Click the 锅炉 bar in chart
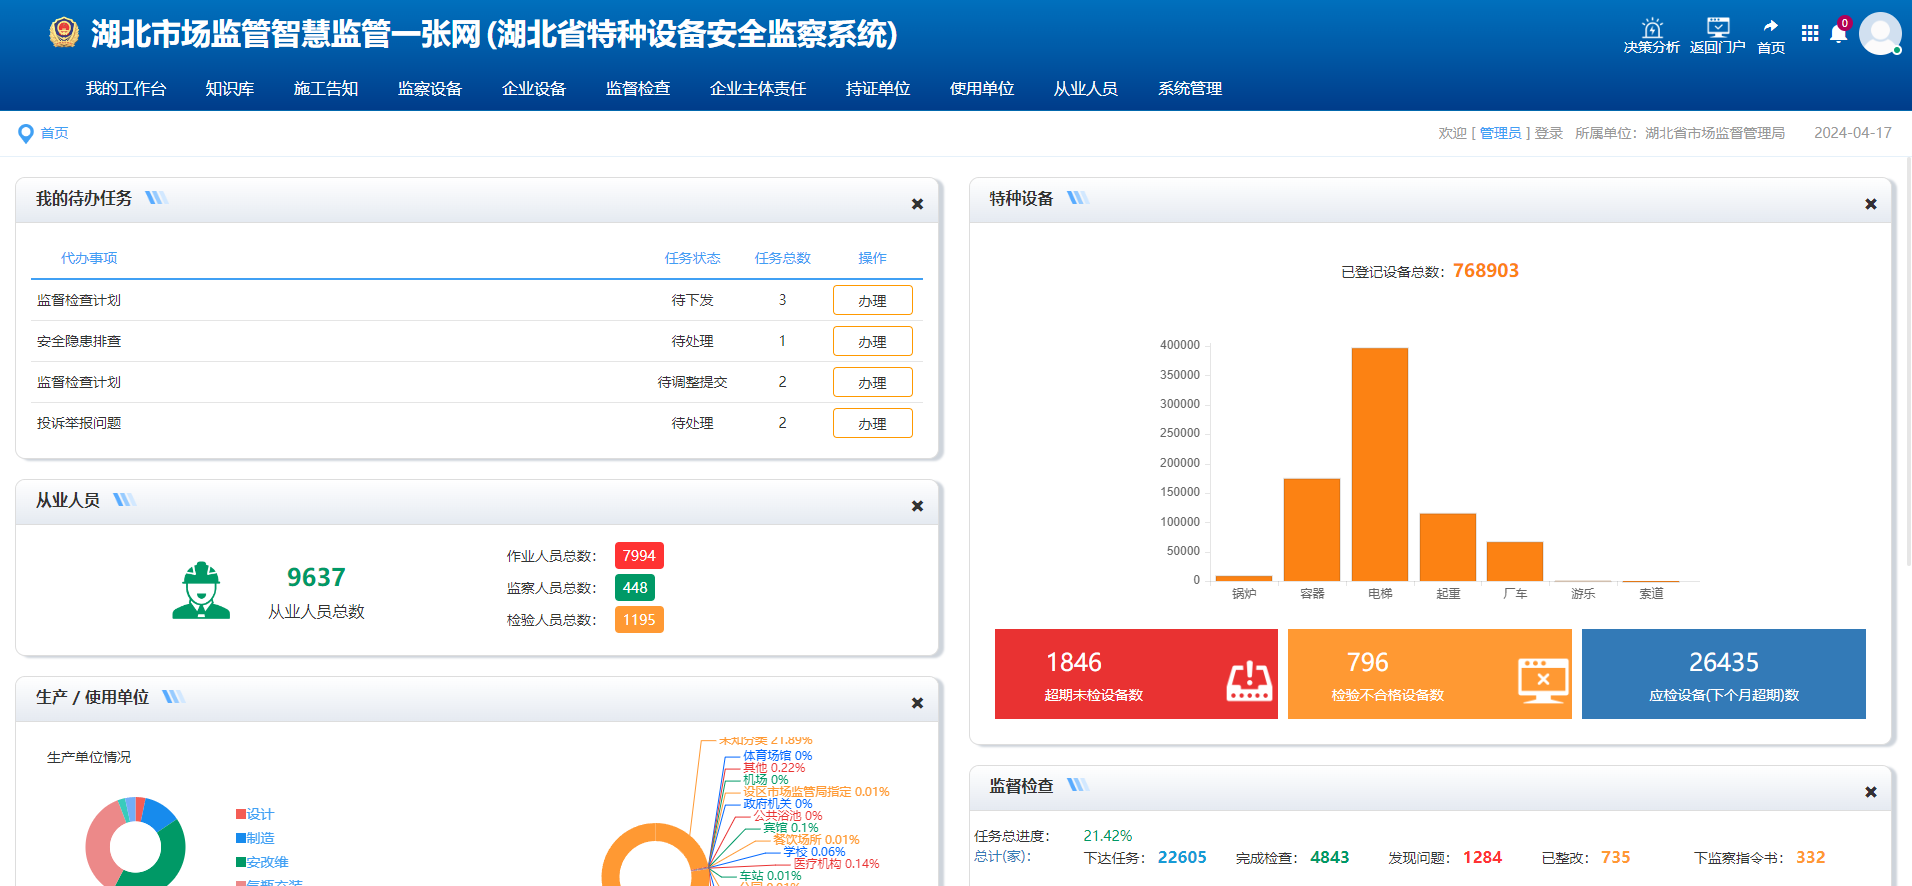 [1244, 578]
